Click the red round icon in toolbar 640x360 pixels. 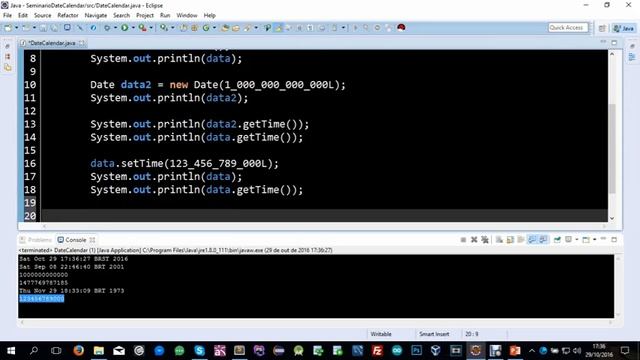401,28
